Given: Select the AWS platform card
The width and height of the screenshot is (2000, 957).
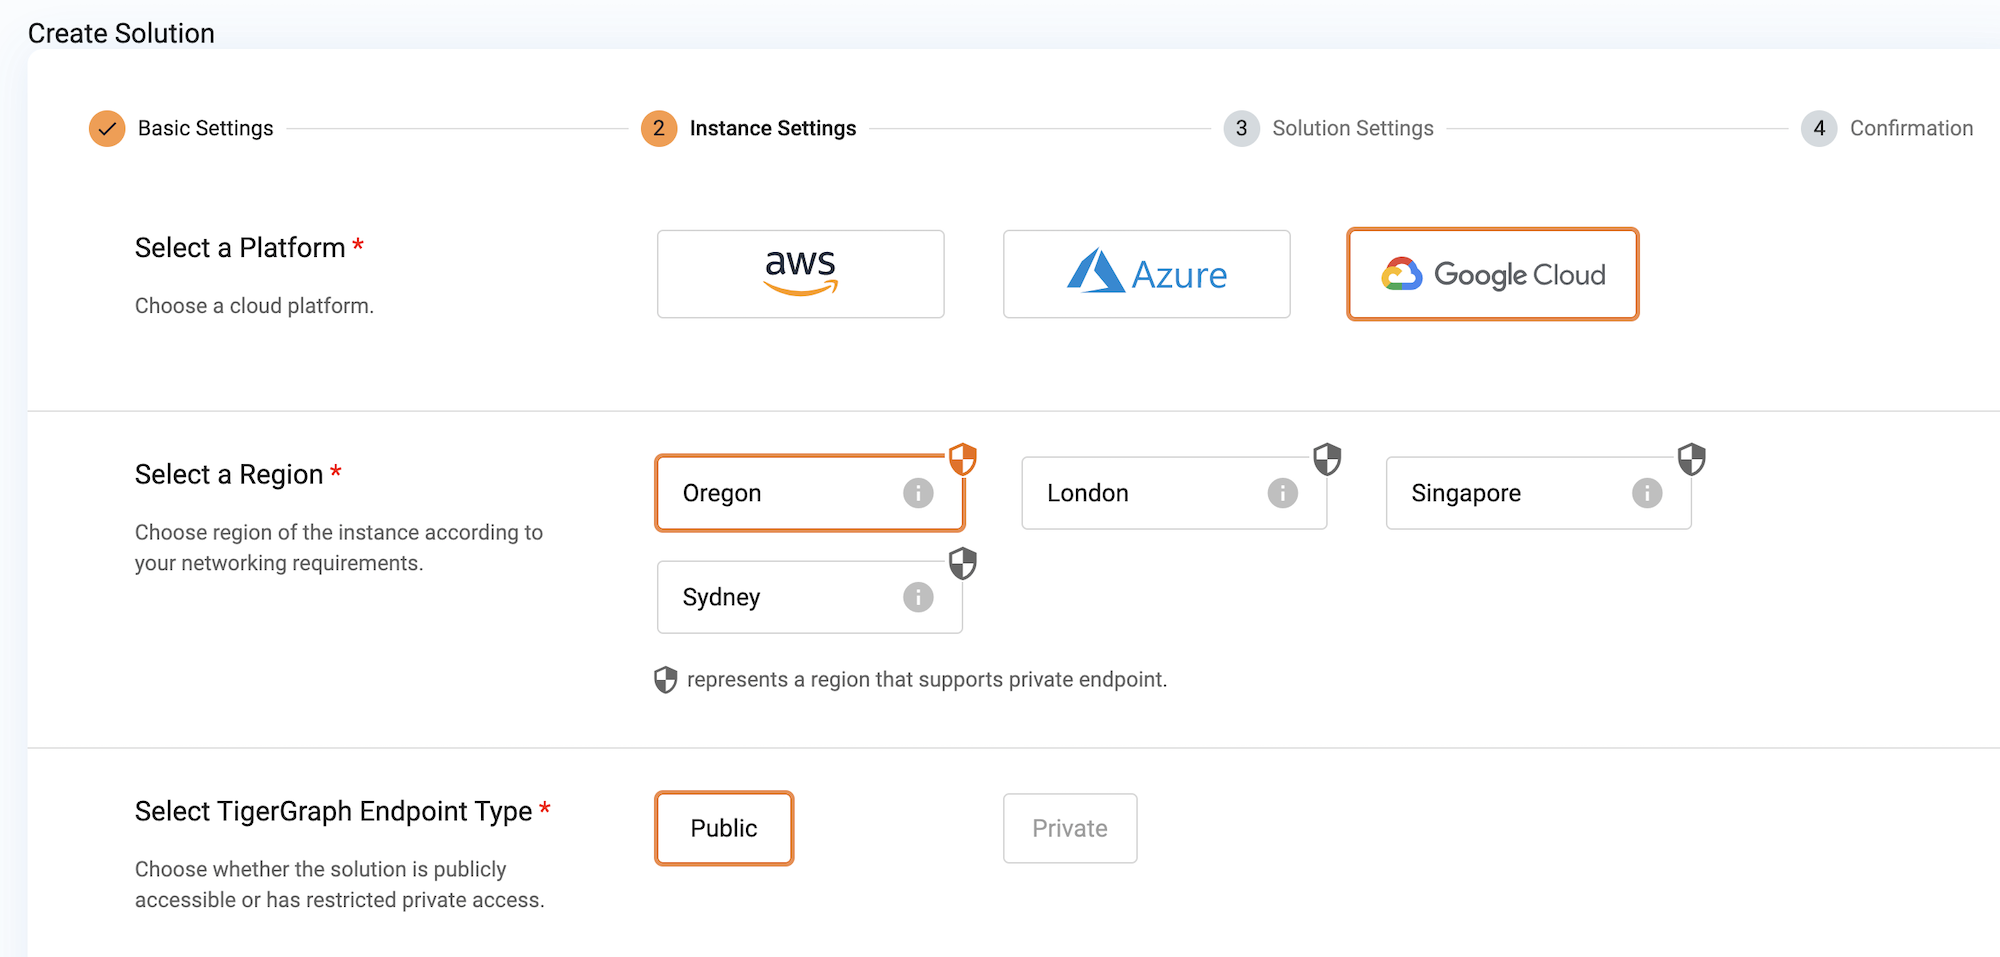Looking at the screenshot, I should pos(800,274).
